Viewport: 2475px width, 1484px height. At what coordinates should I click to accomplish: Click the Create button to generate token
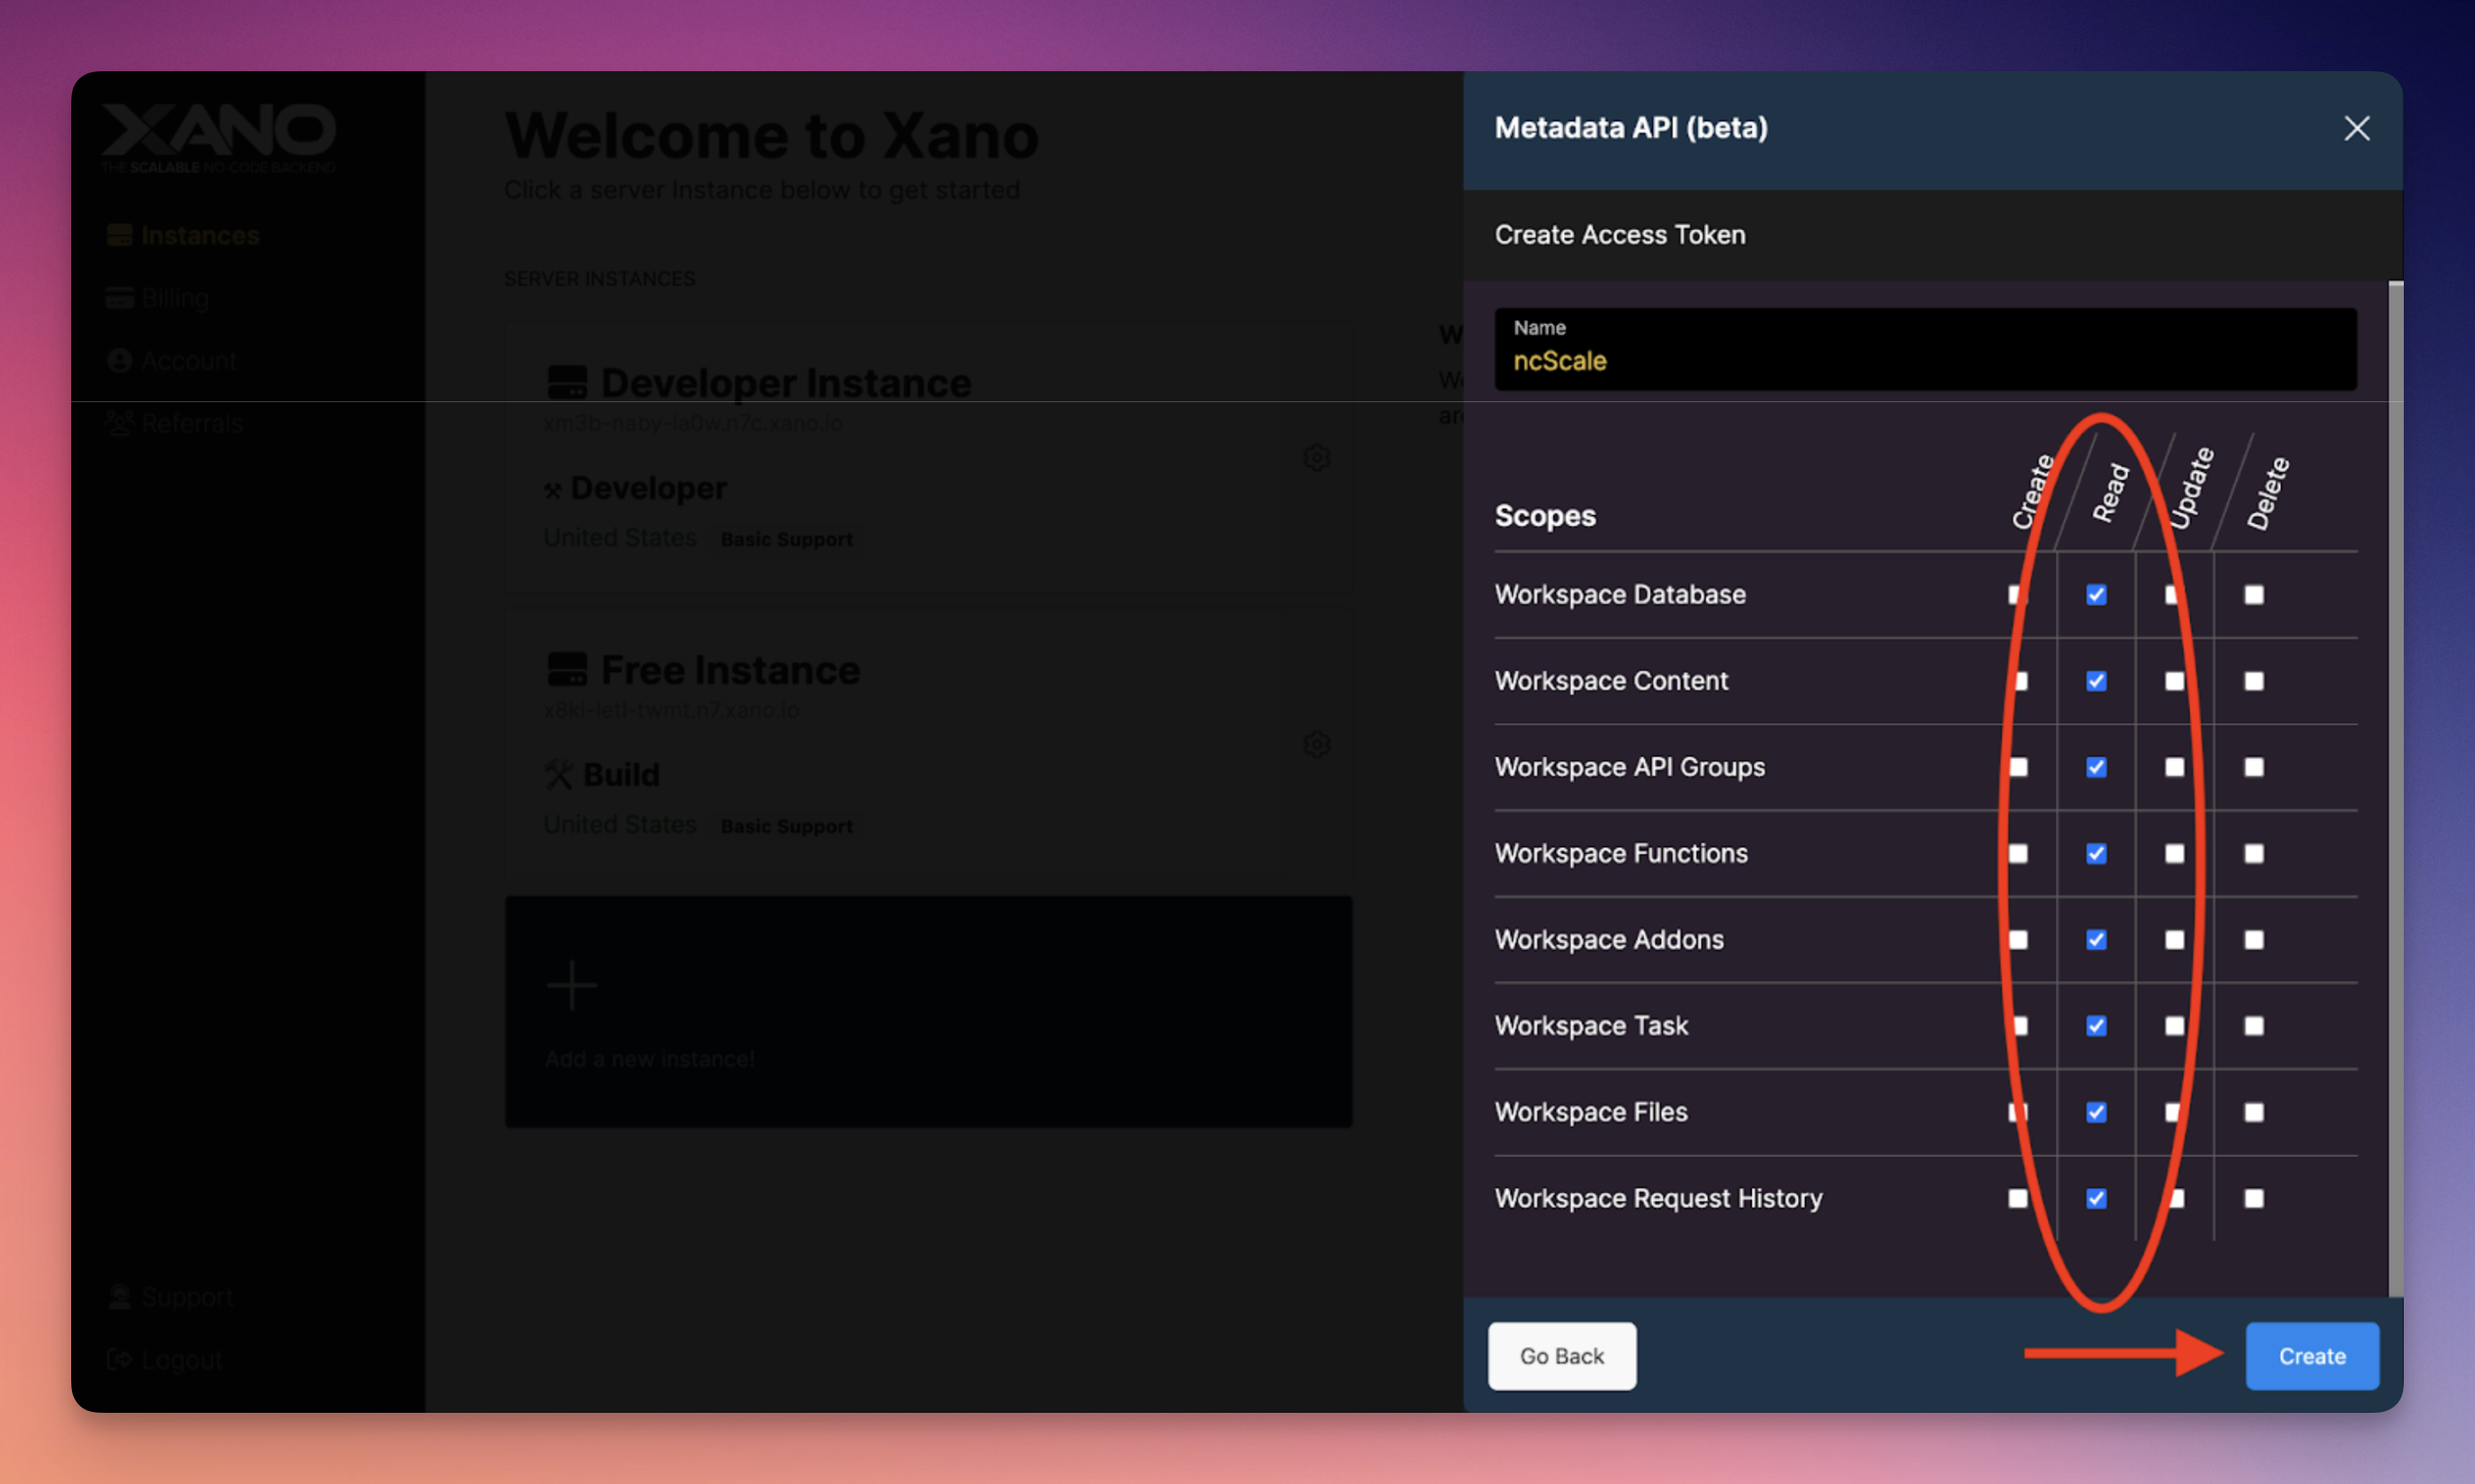pos(2310,1355)
